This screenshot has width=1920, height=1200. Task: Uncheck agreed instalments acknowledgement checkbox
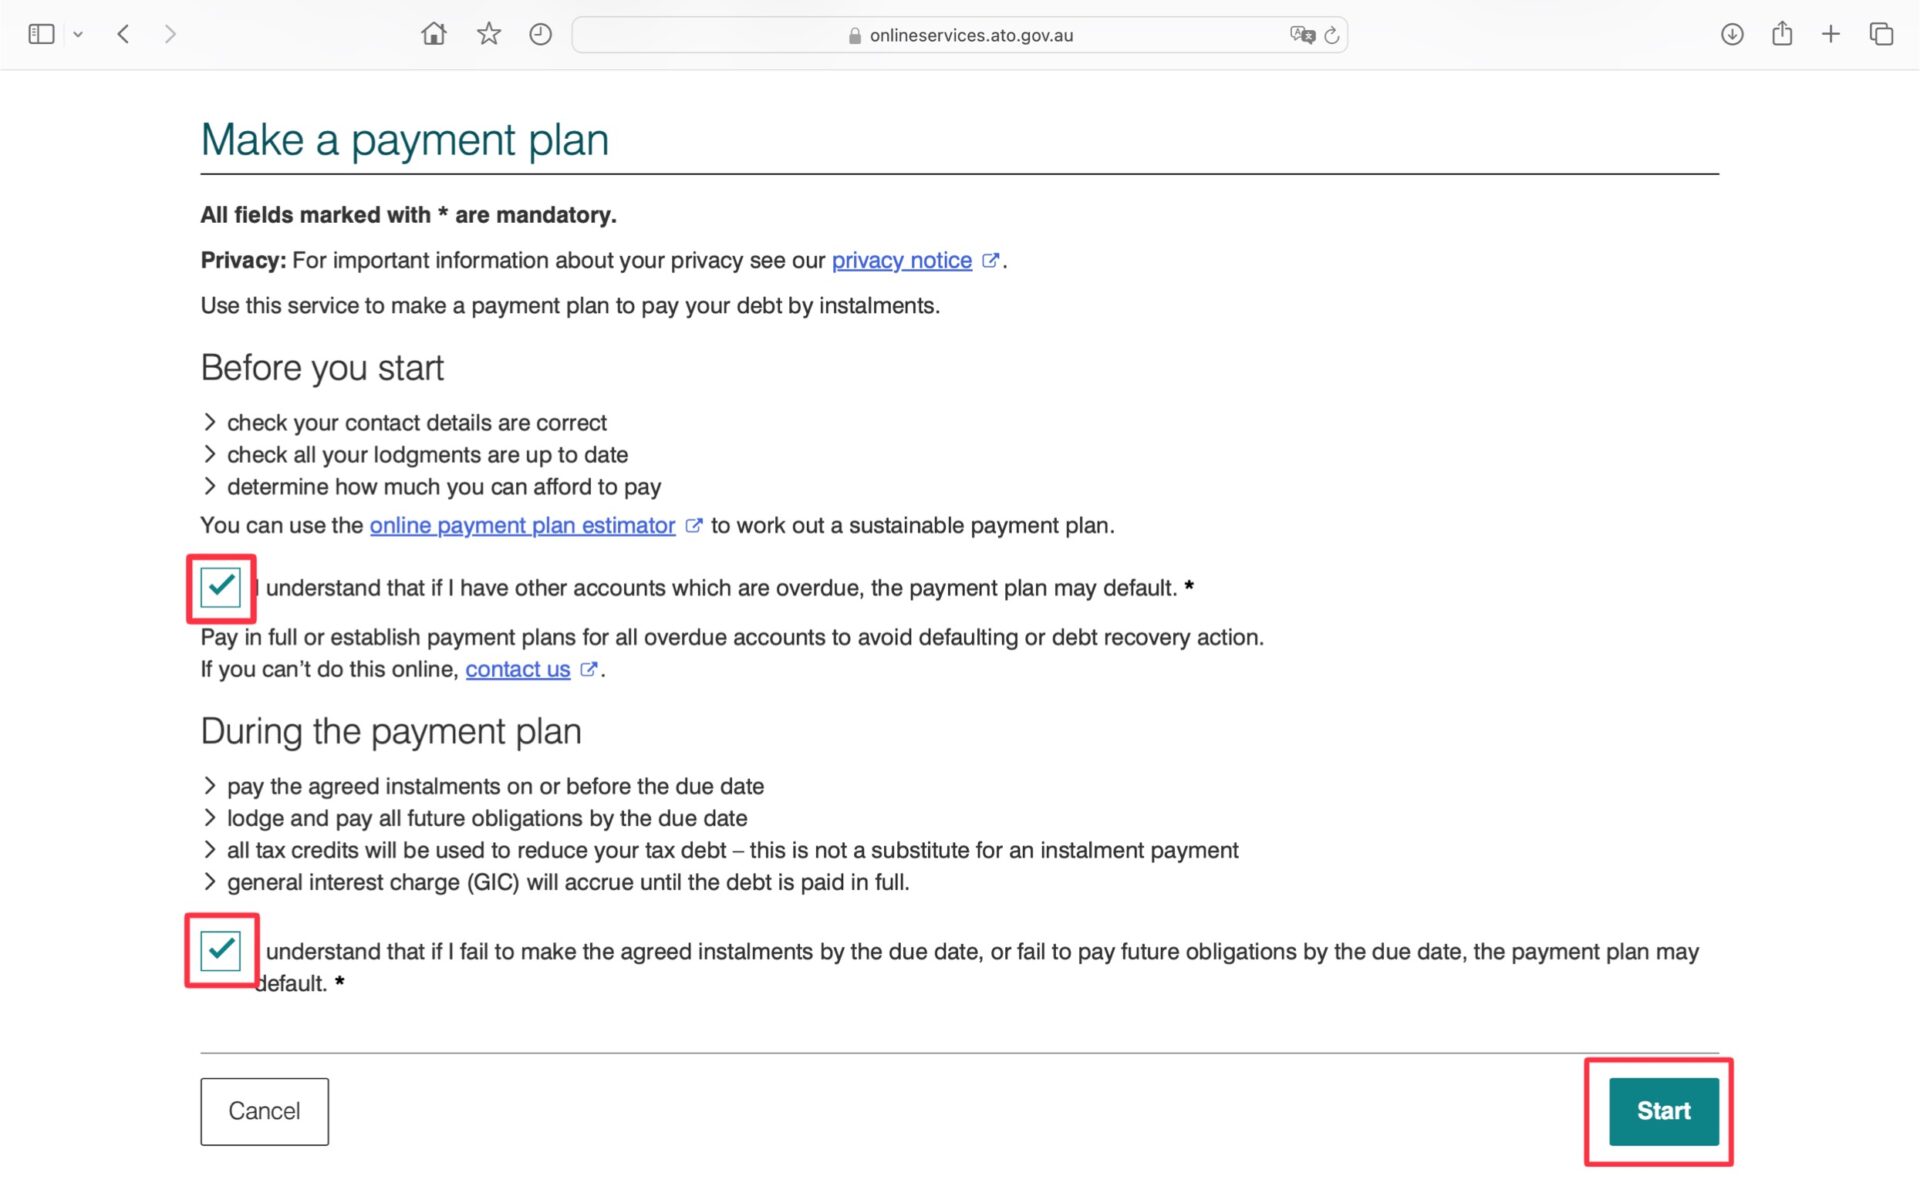coord(220,950)
